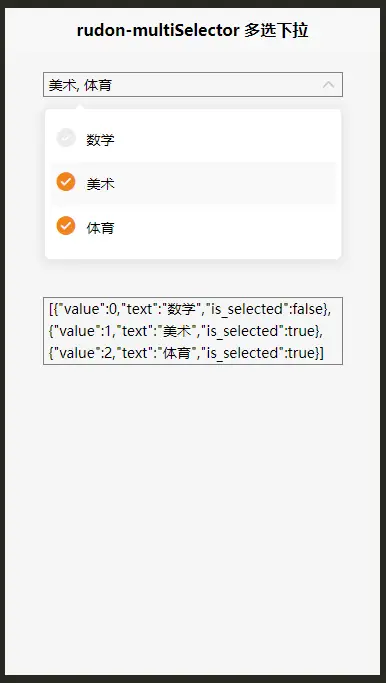Screen dimensions: 386x683
Task: Uncheck the 体育 option row
Action: [193, 227]
